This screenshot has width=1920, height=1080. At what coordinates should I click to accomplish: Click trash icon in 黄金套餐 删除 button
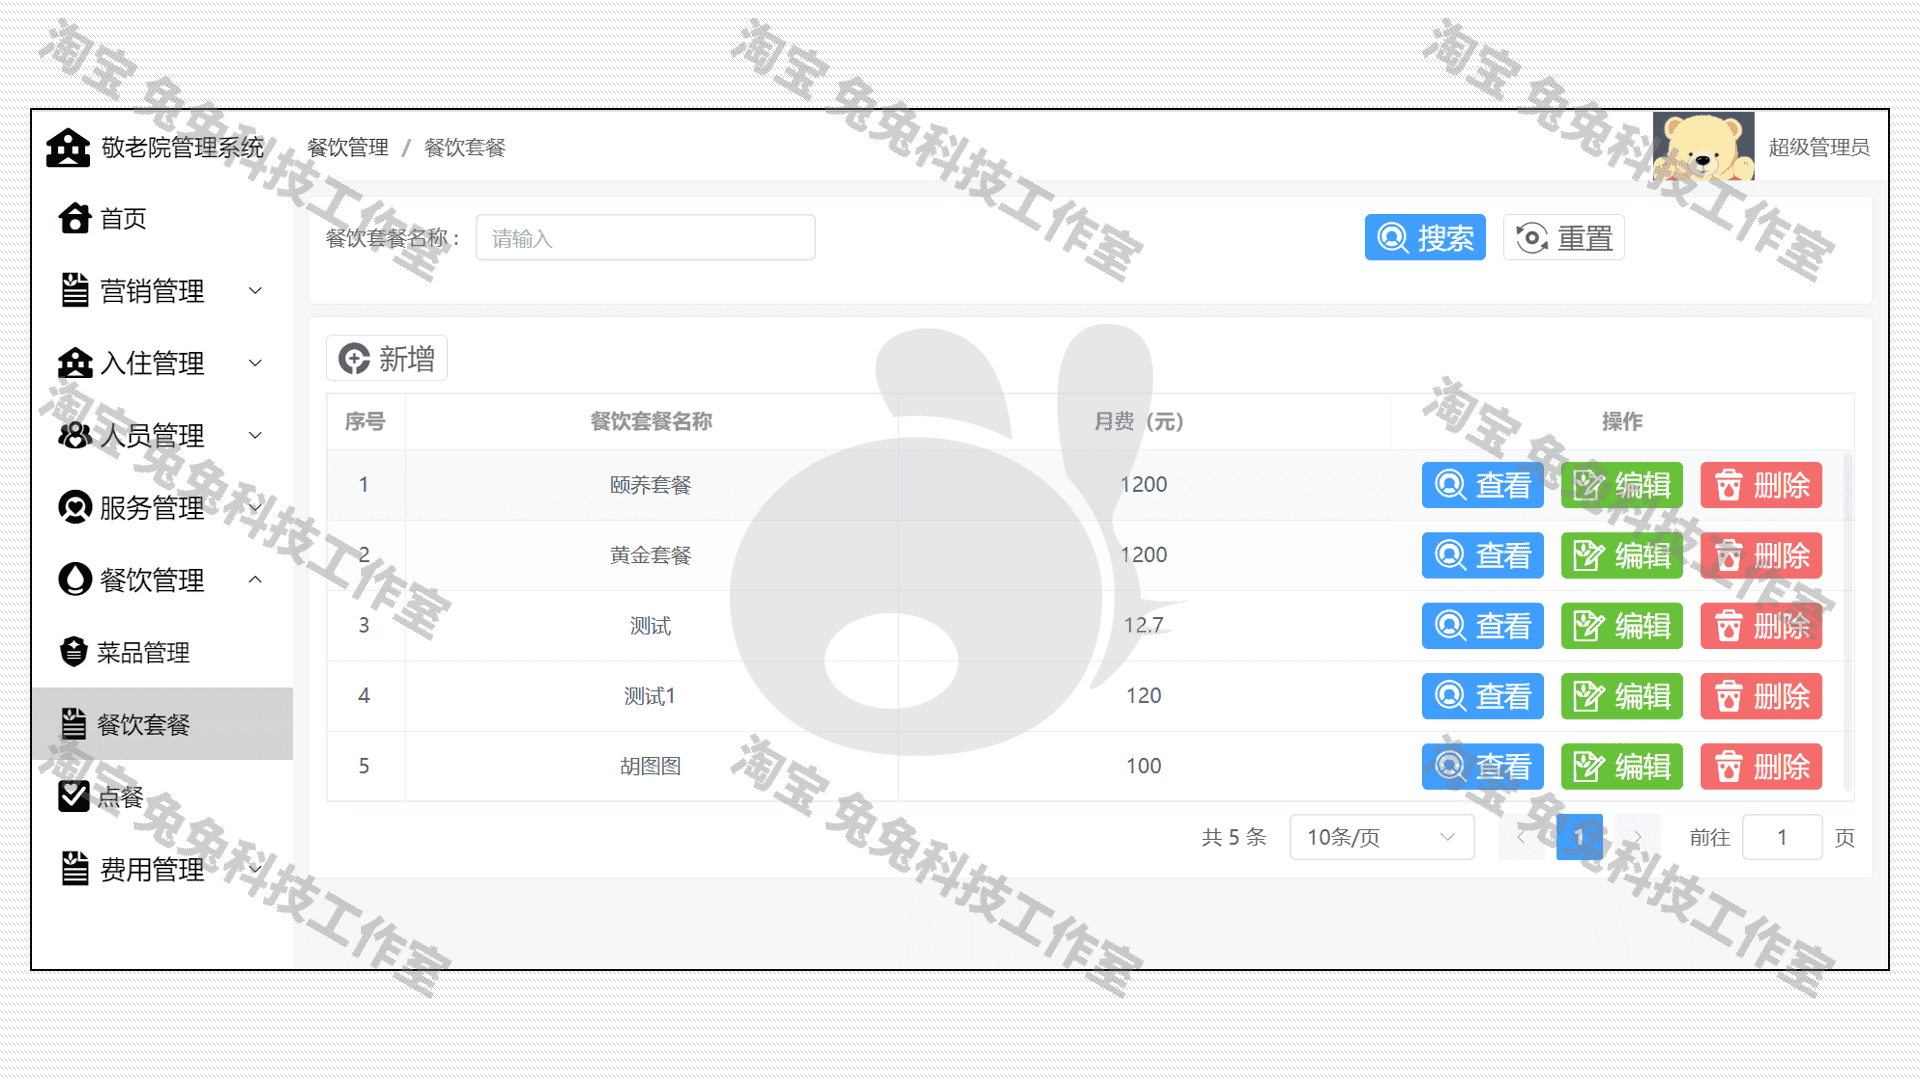pyautogui.click(x=1728, y=555)
